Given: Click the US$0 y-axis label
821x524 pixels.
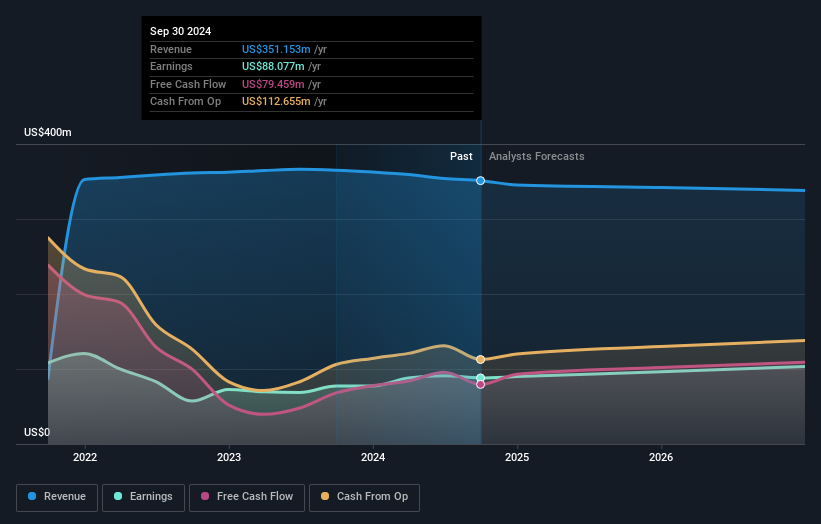Looking at the screenshot, I should [x=37, y=432].
